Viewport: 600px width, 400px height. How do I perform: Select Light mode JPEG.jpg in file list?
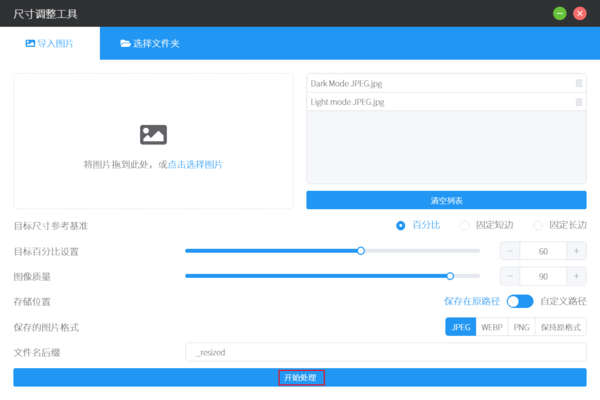point(446,102)
